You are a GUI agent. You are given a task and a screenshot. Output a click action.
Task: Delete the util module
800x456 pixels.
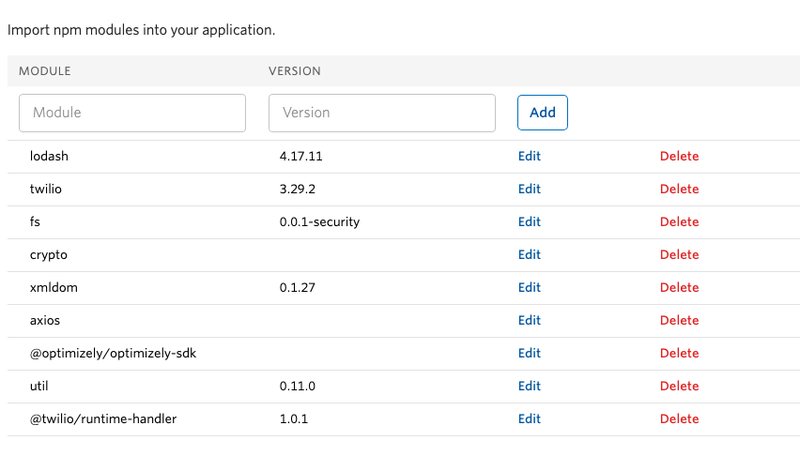point(679,386)
